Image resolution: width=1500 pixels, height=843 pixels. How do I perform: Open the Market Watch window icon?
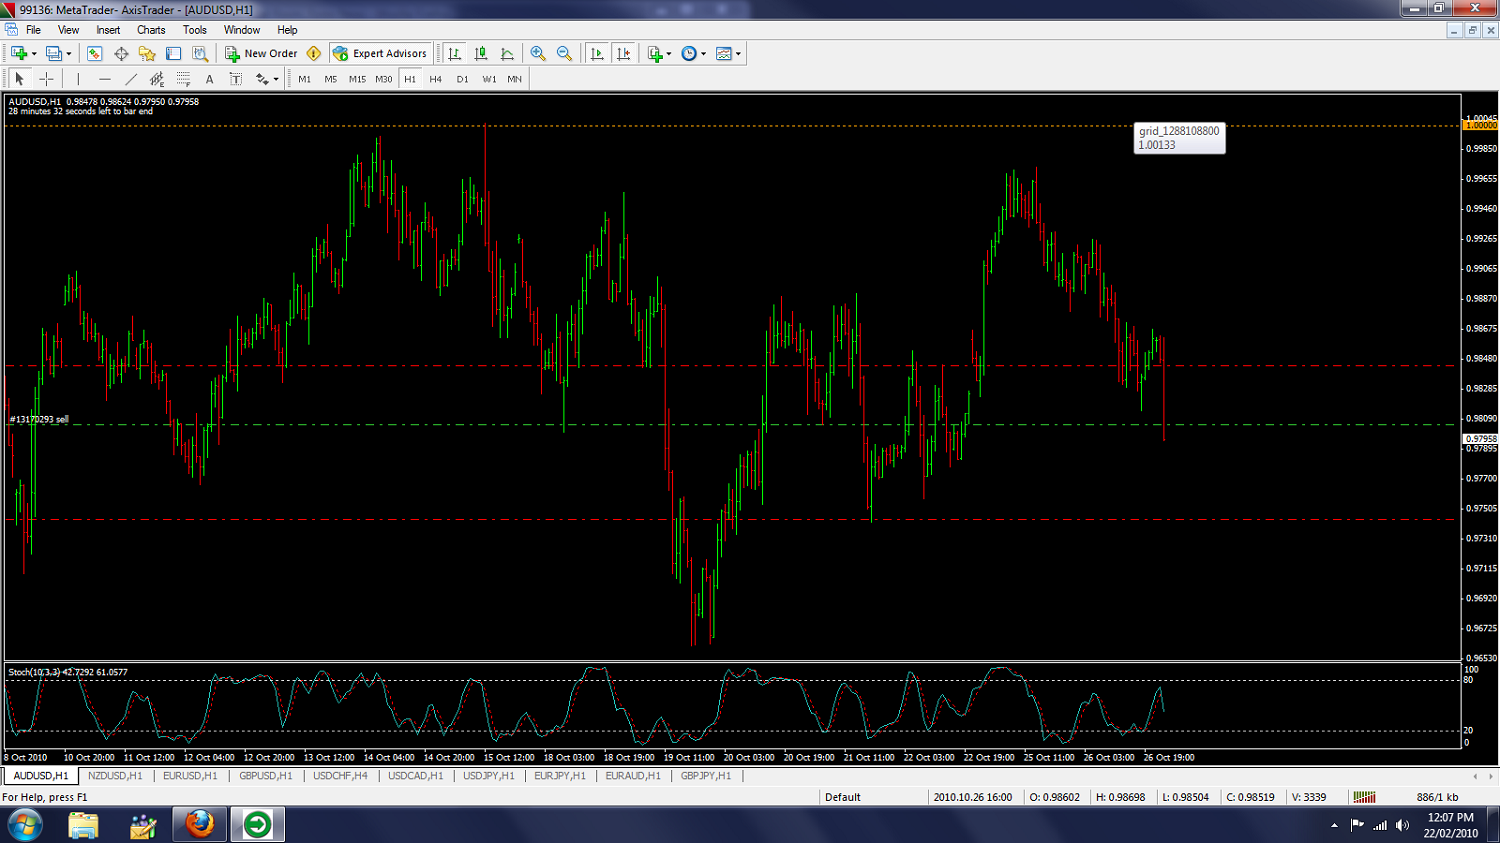point(95,54)
